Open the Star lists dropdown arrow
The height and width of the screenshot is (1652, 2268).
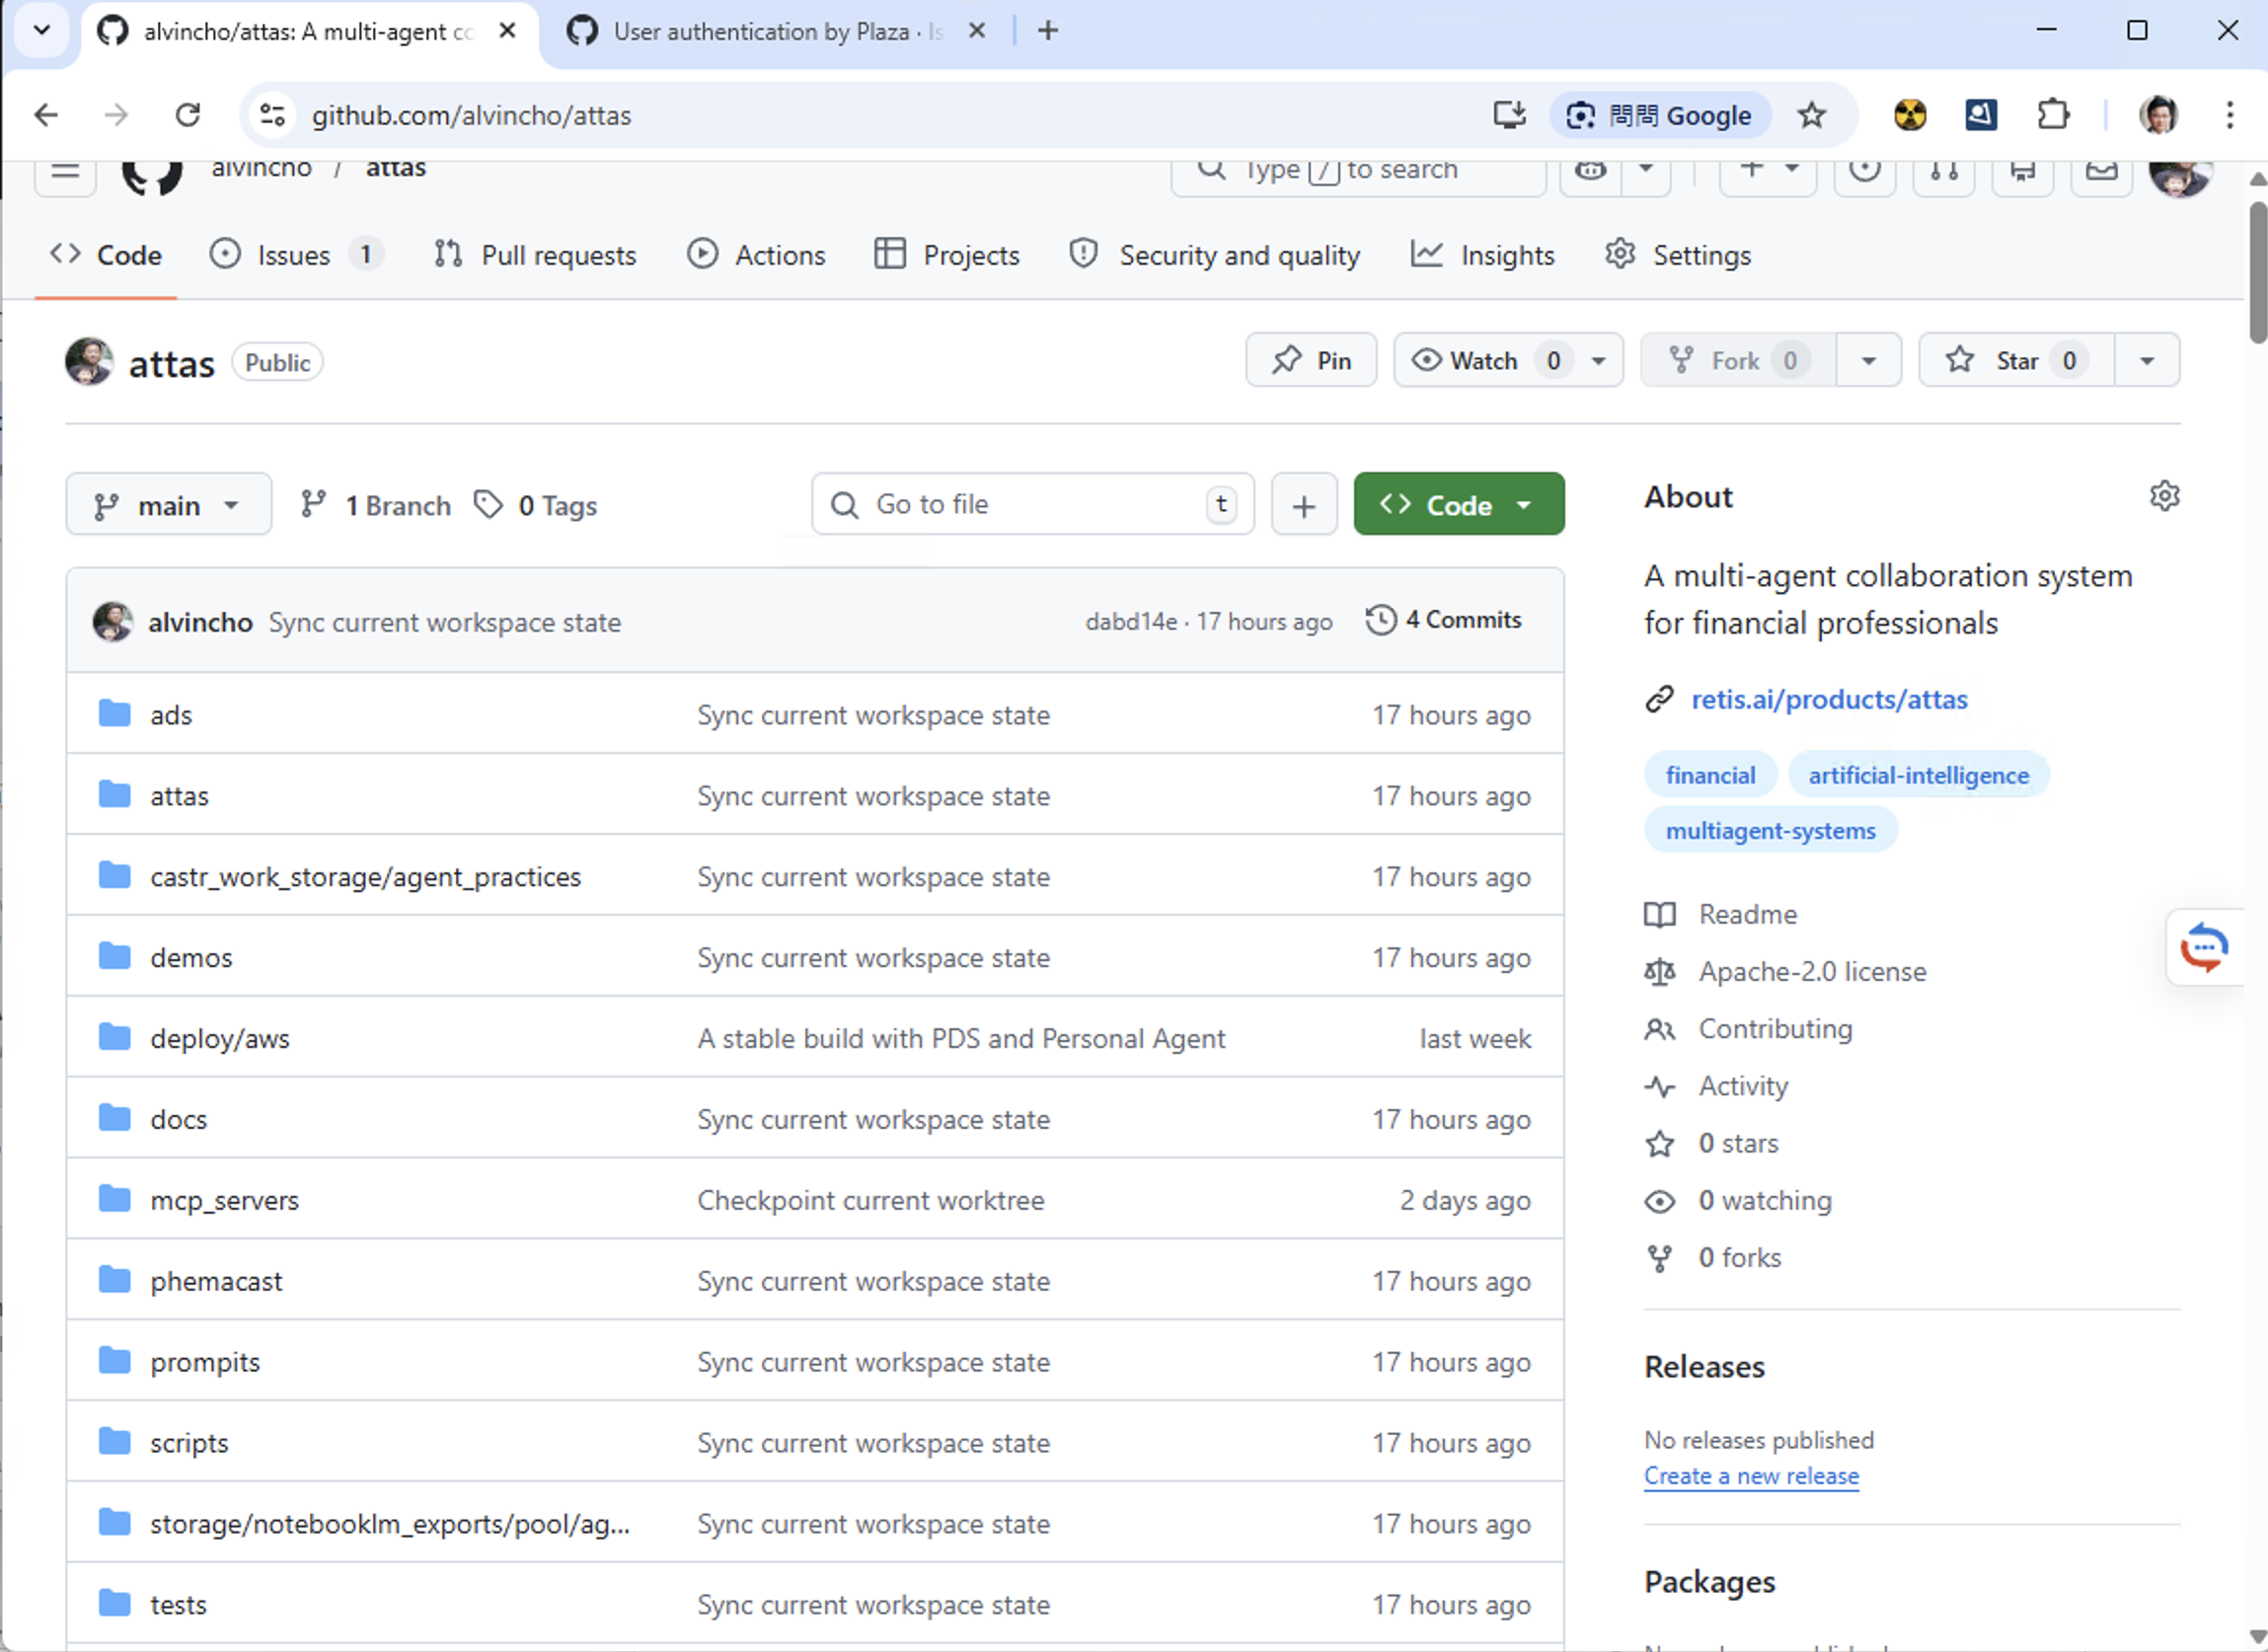[x=2146, y=360]
